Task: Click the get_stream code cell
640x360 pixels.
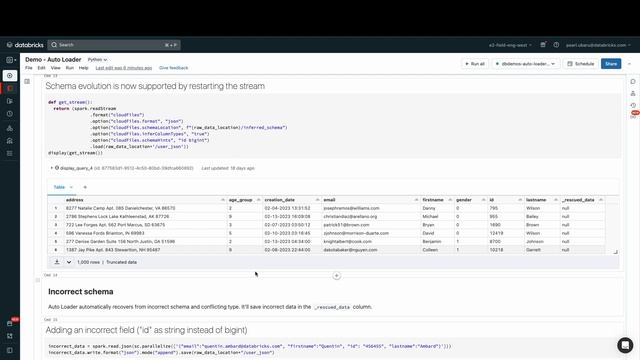Action: click(x=333, y=127)
